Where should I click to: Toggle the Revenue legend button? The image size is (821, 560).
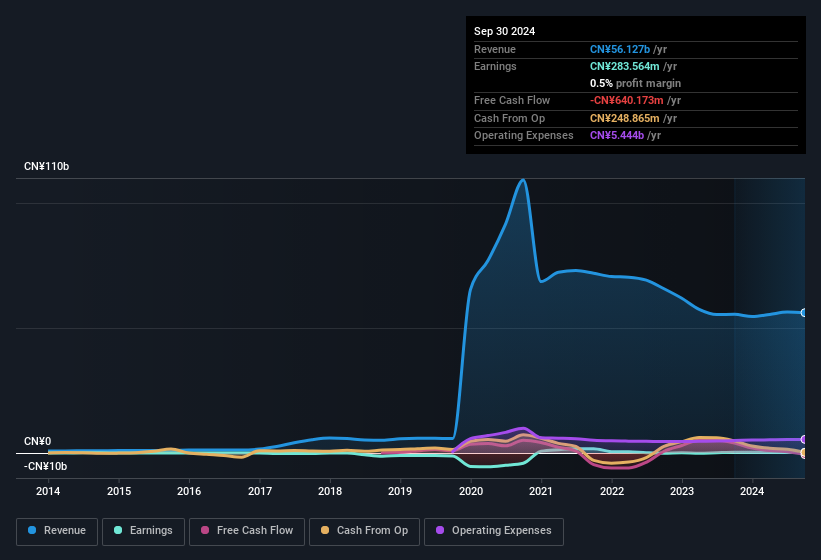57,531
